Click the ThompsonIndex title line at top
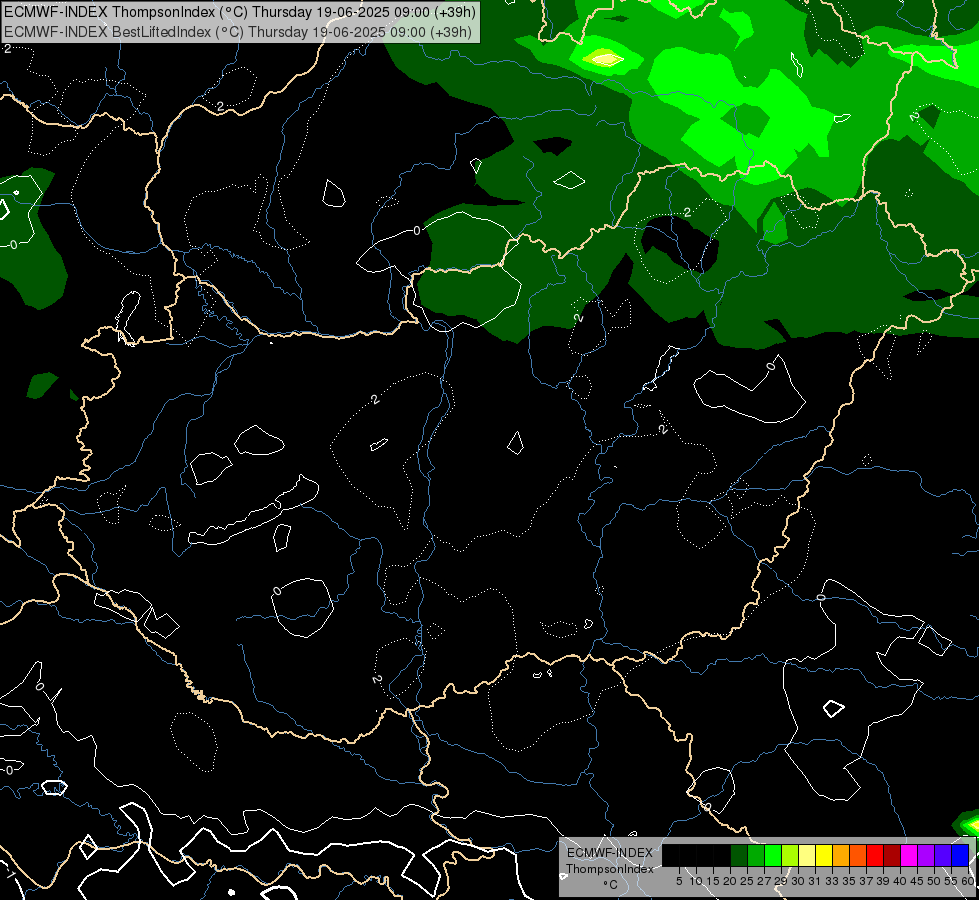The width and height of the screenshot is (979, 900). click(240, 11)
